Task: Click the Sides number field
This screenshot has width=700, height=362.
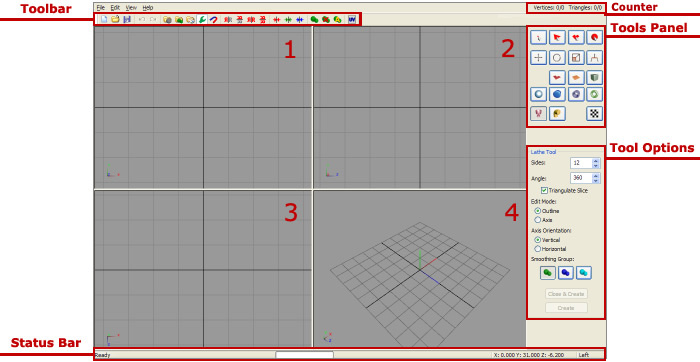Action: (x=581, y=163)
